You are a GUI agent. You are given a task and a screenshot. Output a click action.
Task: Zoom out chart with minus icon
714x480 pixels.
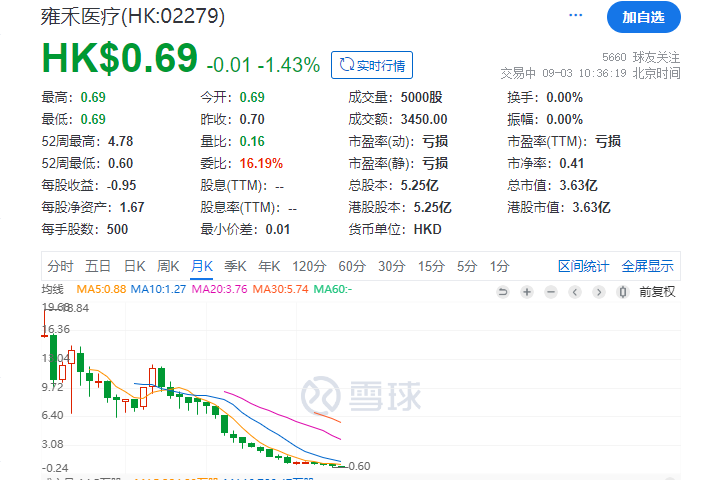551,292
